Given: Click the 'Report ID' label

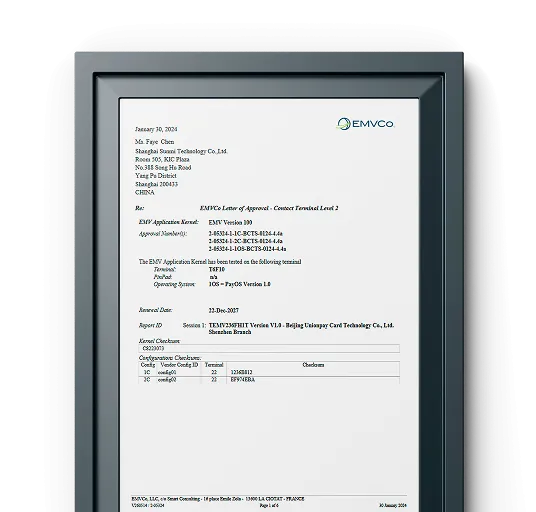Looking at the screenshot, I should 150,325.
